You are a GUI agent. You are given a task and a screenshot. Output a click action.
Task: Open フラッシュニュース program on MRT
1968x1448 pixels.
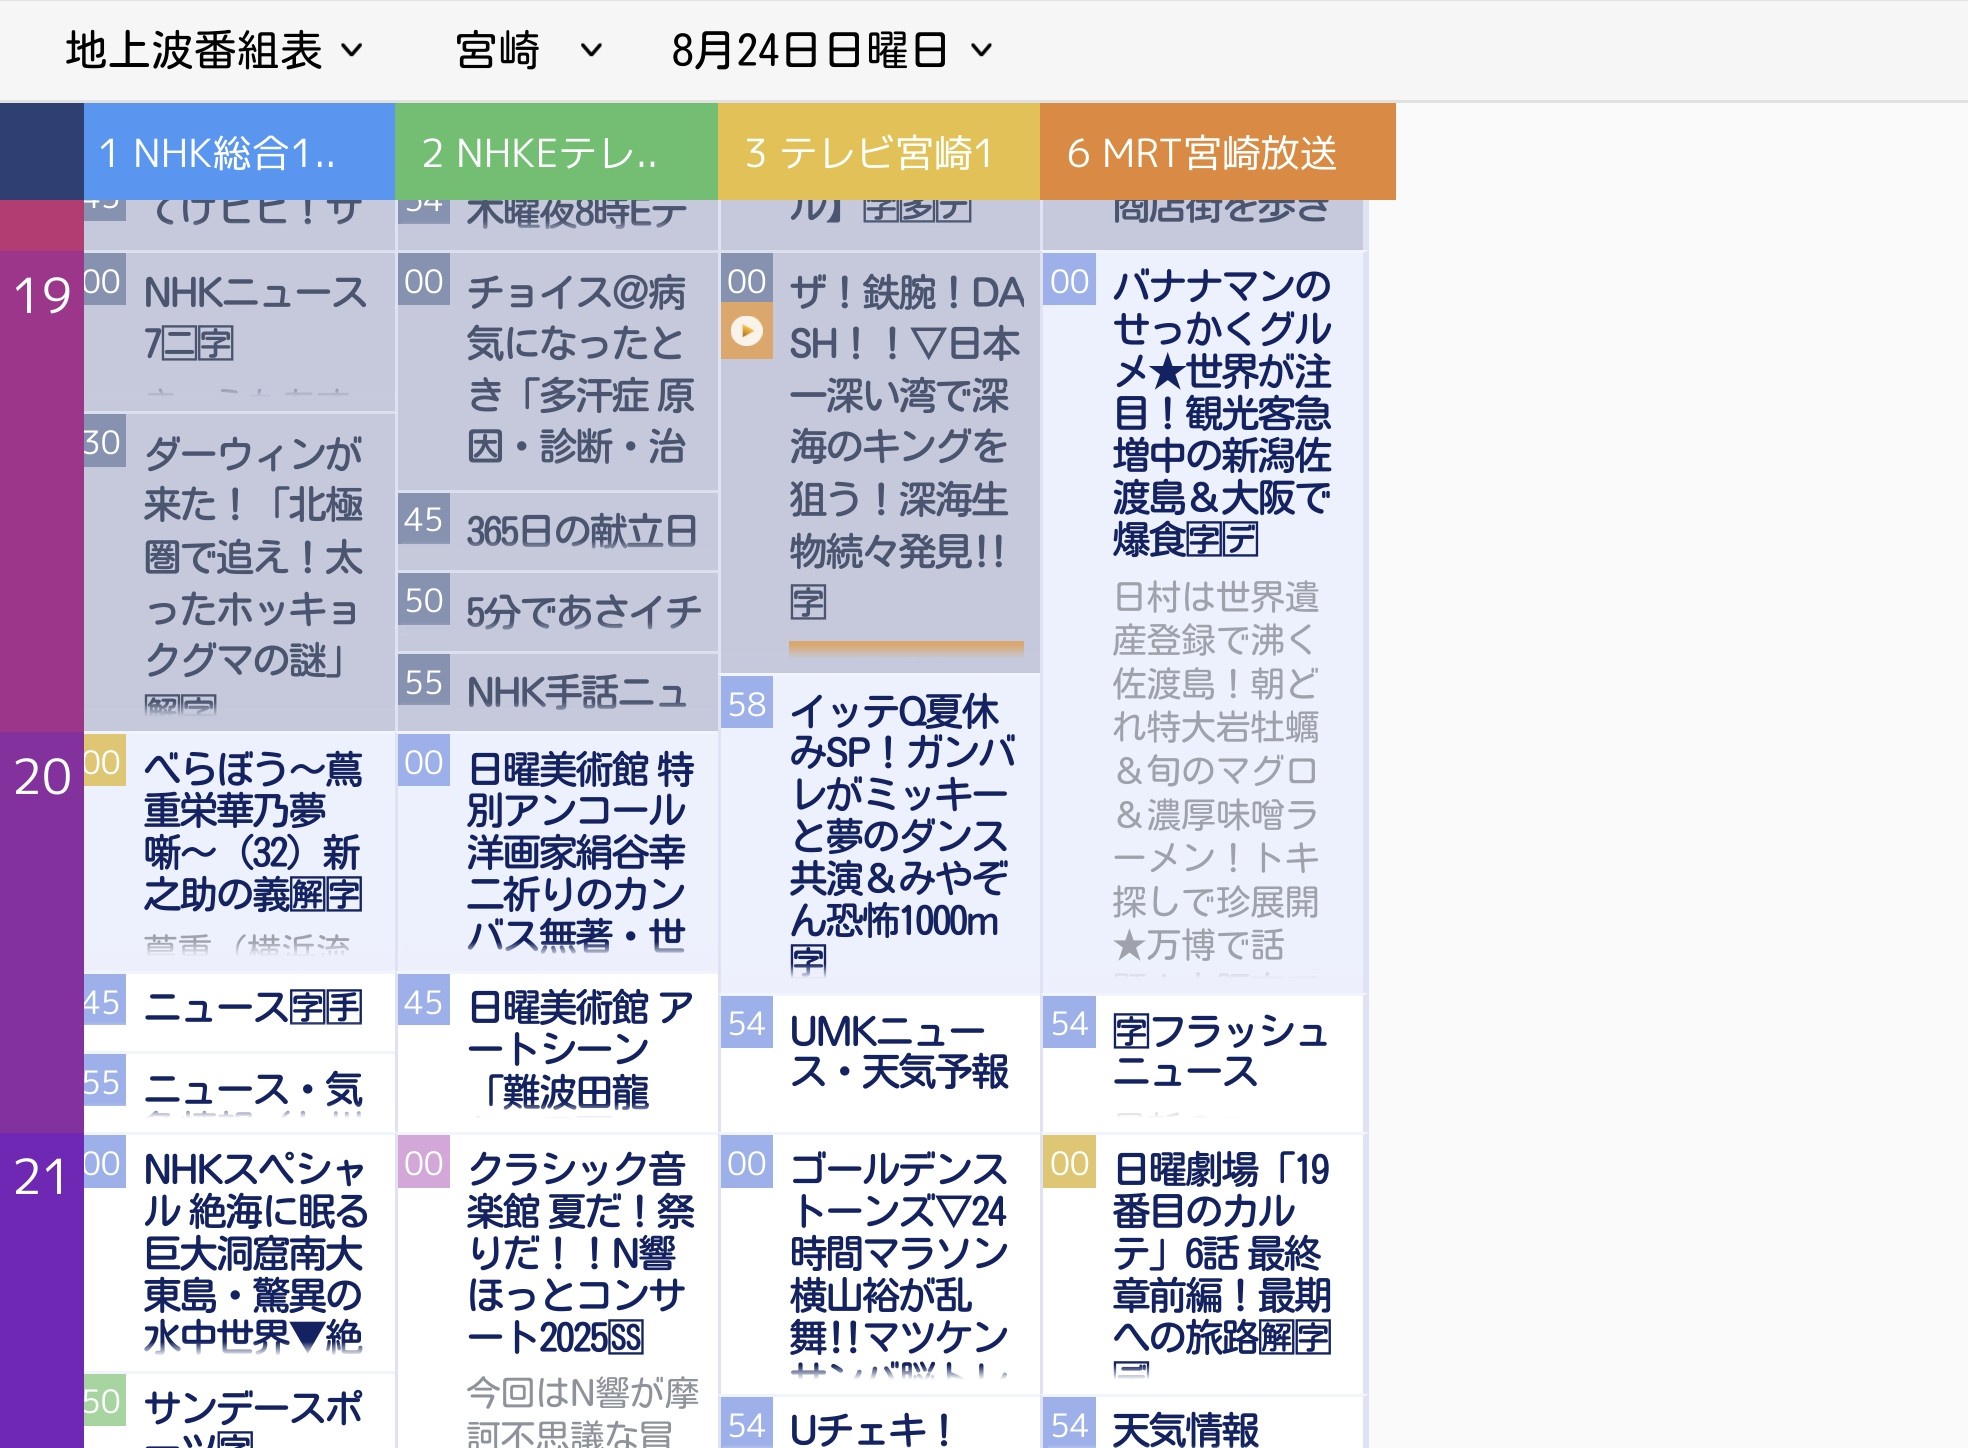1203,1063
